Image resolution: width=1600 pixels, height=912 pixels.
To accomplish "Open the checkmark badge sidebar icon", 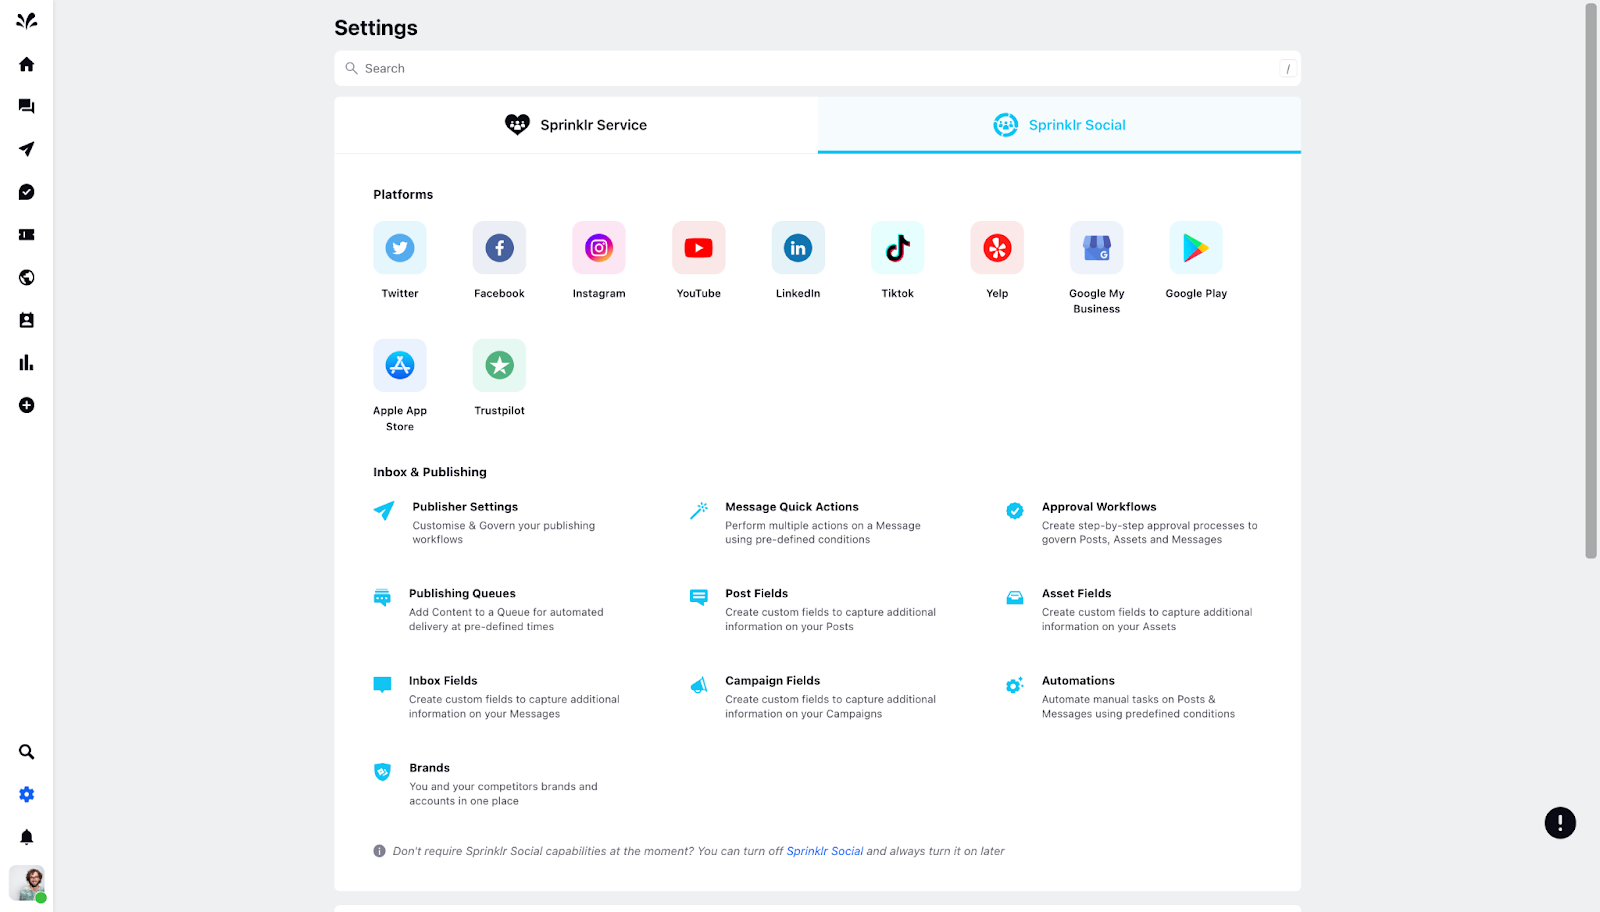I will click(x=27, y=192).
